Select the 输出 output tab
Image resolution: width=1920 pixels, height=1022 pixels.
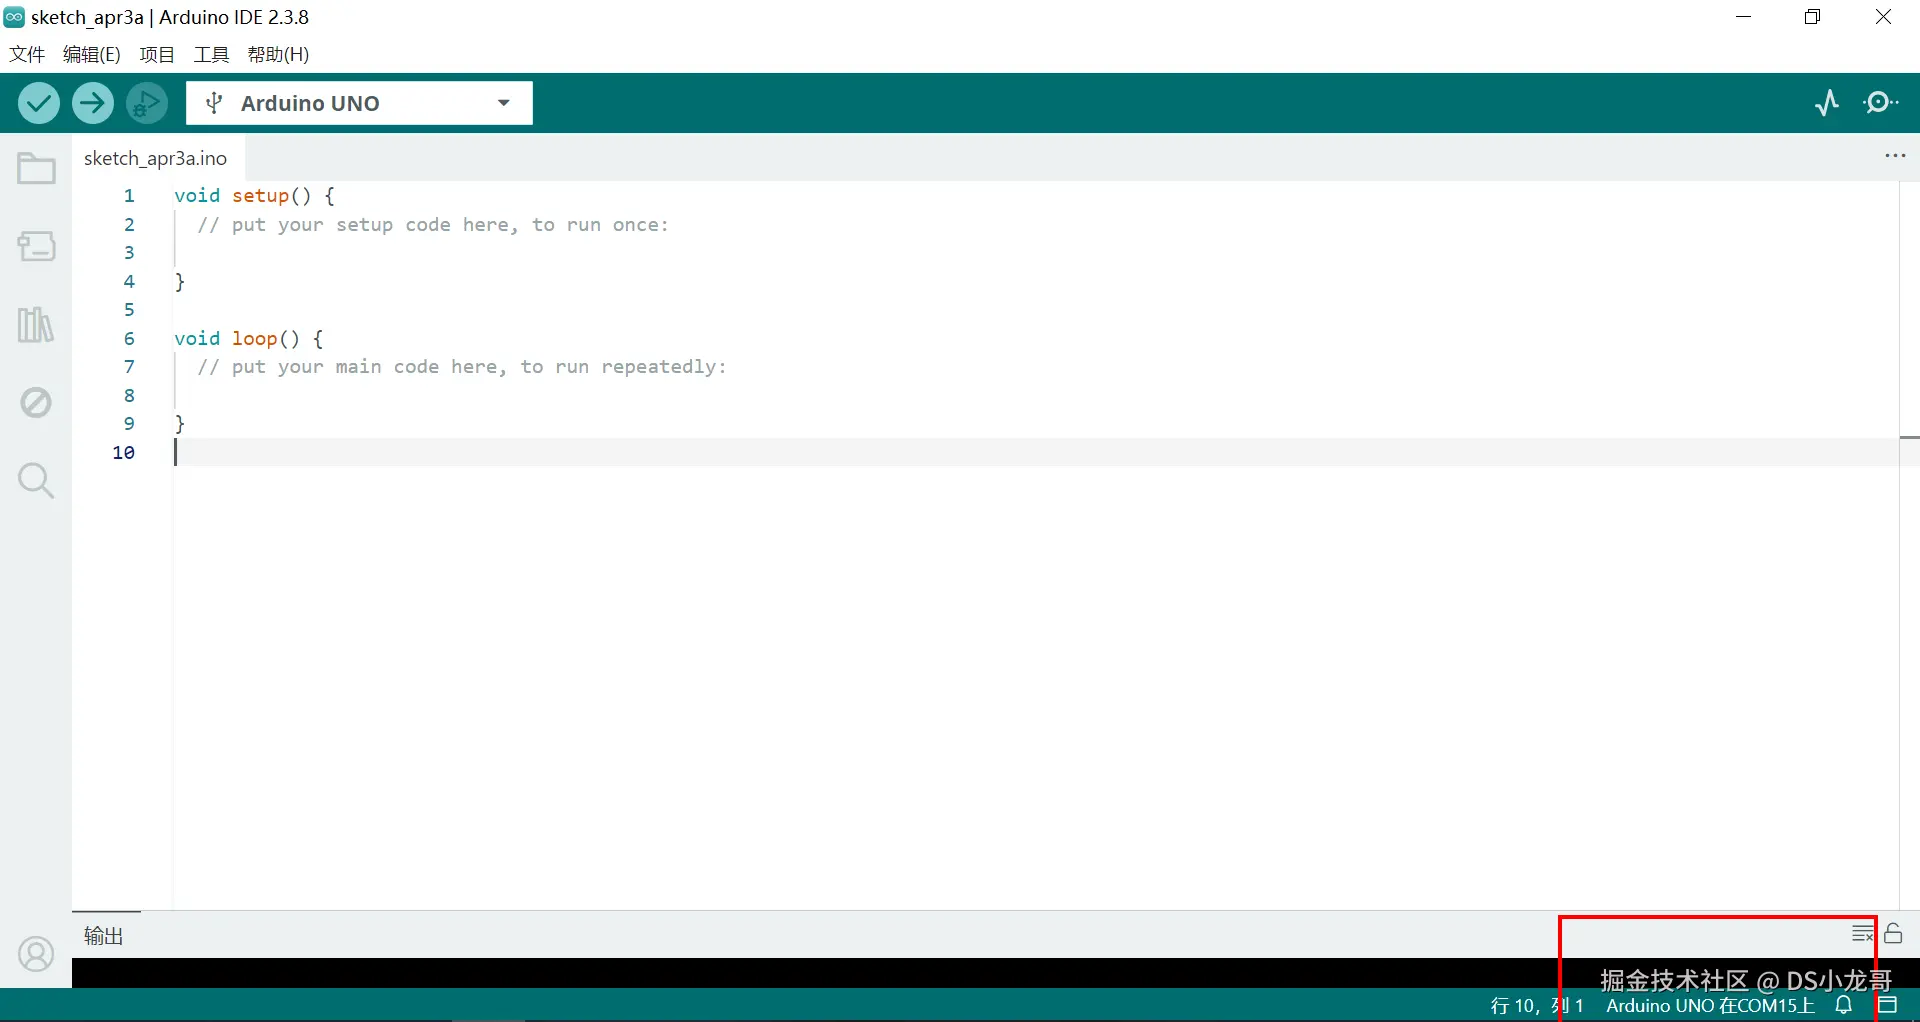pos(104,935)
